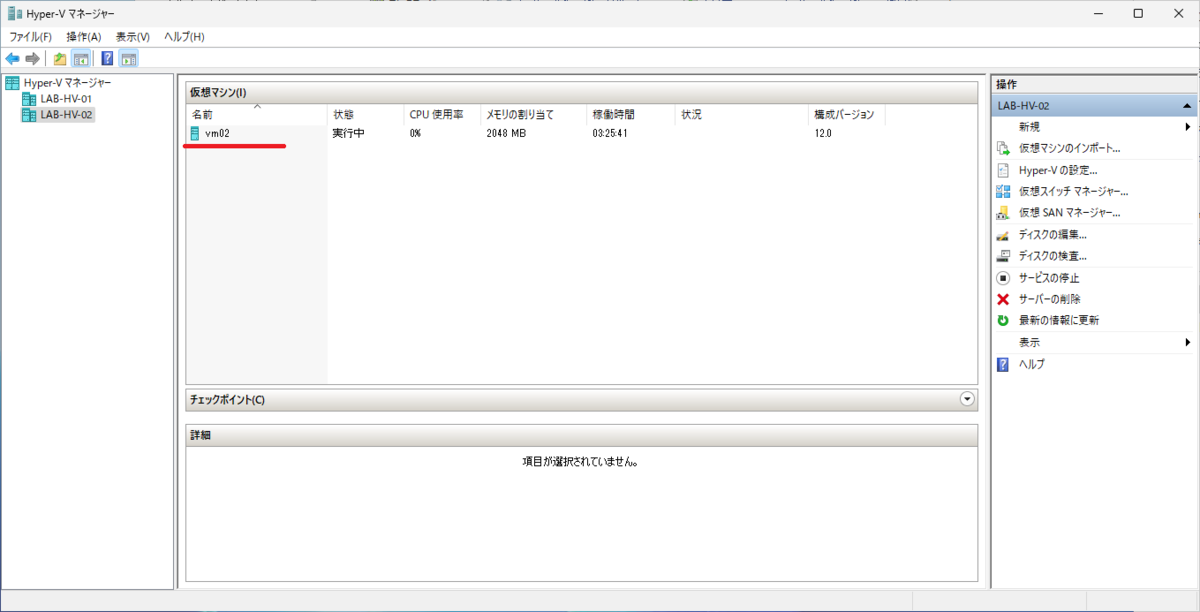Toggle the action pane toolbar icon
1200x612 pixels.
coord(128,58)
